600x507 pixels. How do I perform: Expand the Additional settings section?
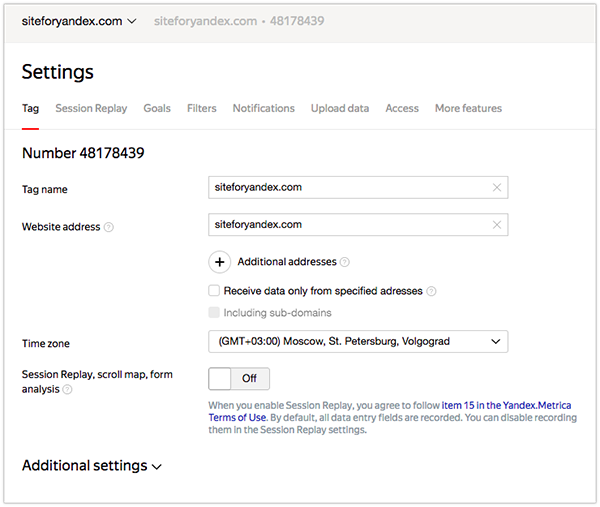pyautogui.click(x=92, y=466)
